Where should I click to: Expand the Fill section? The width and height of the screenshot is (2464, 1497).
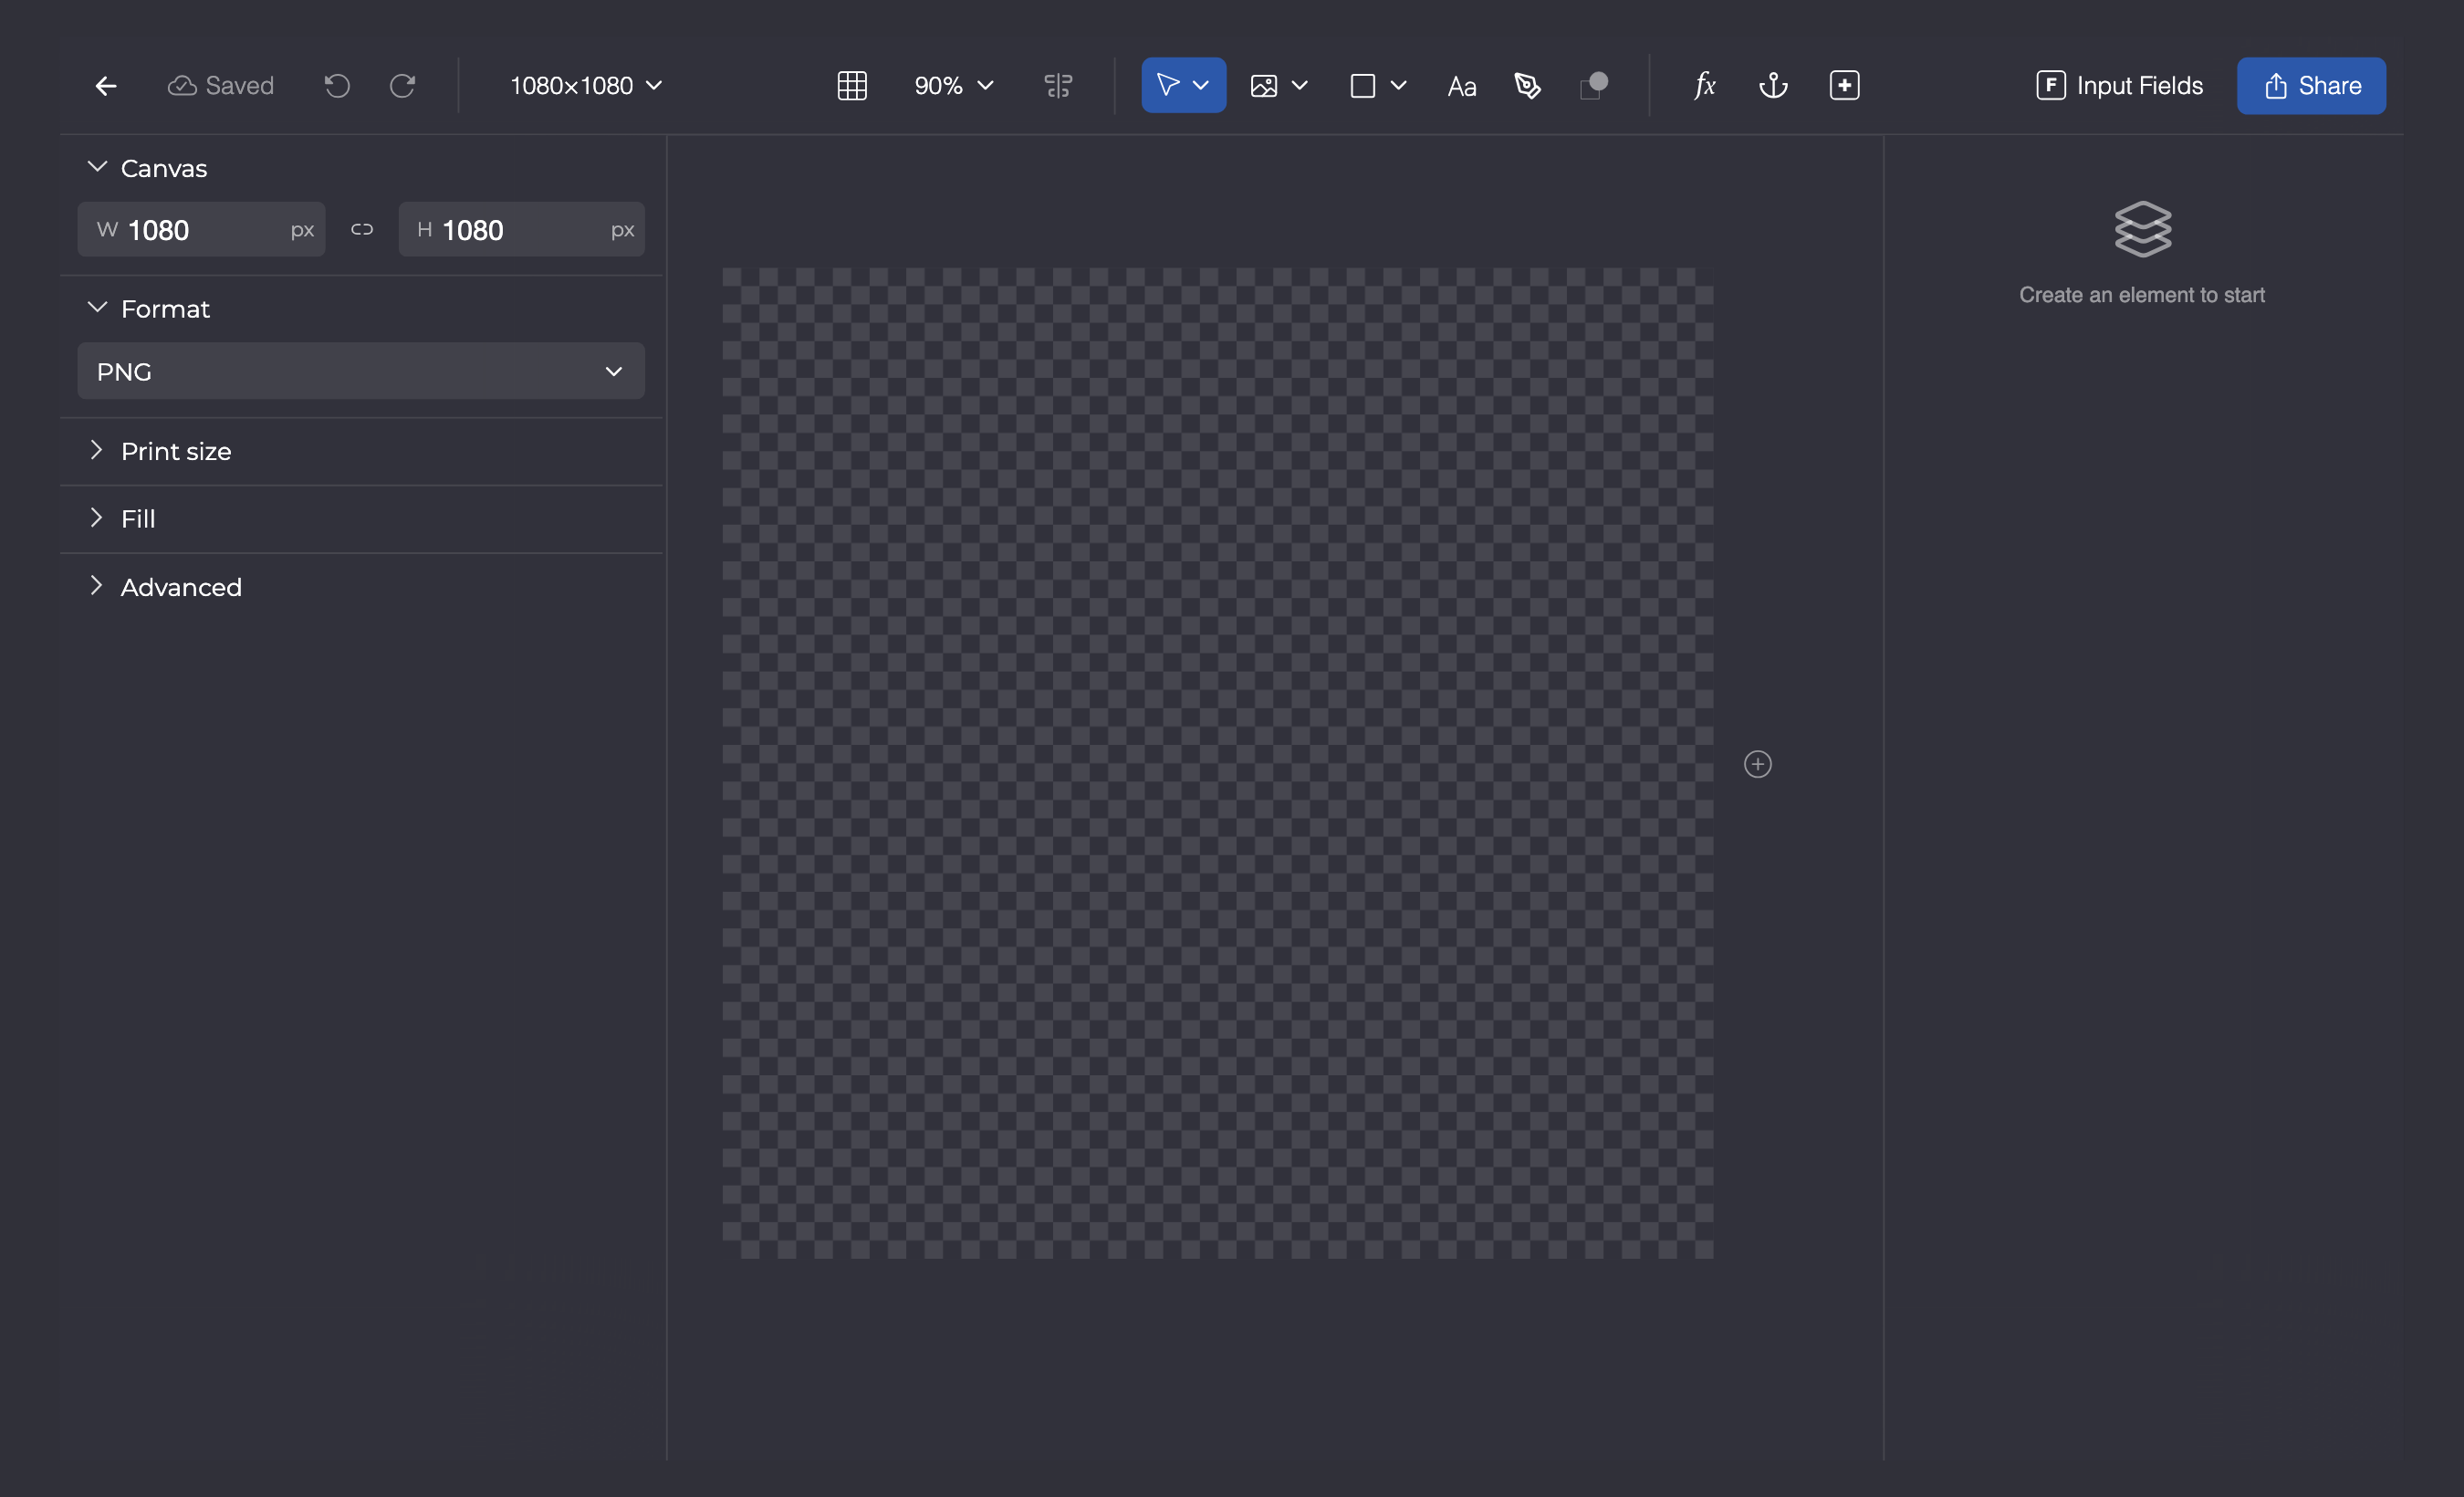tap(97, 518)
